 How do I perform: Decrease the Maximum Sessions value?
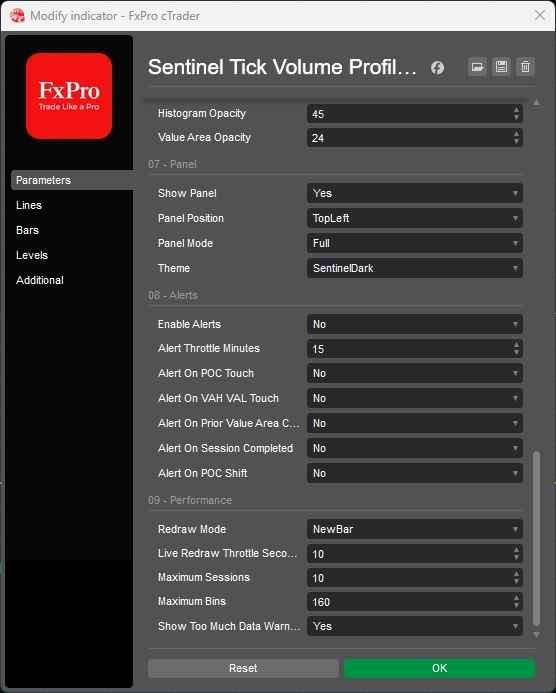pyautogui.click(x=516, y=582)
